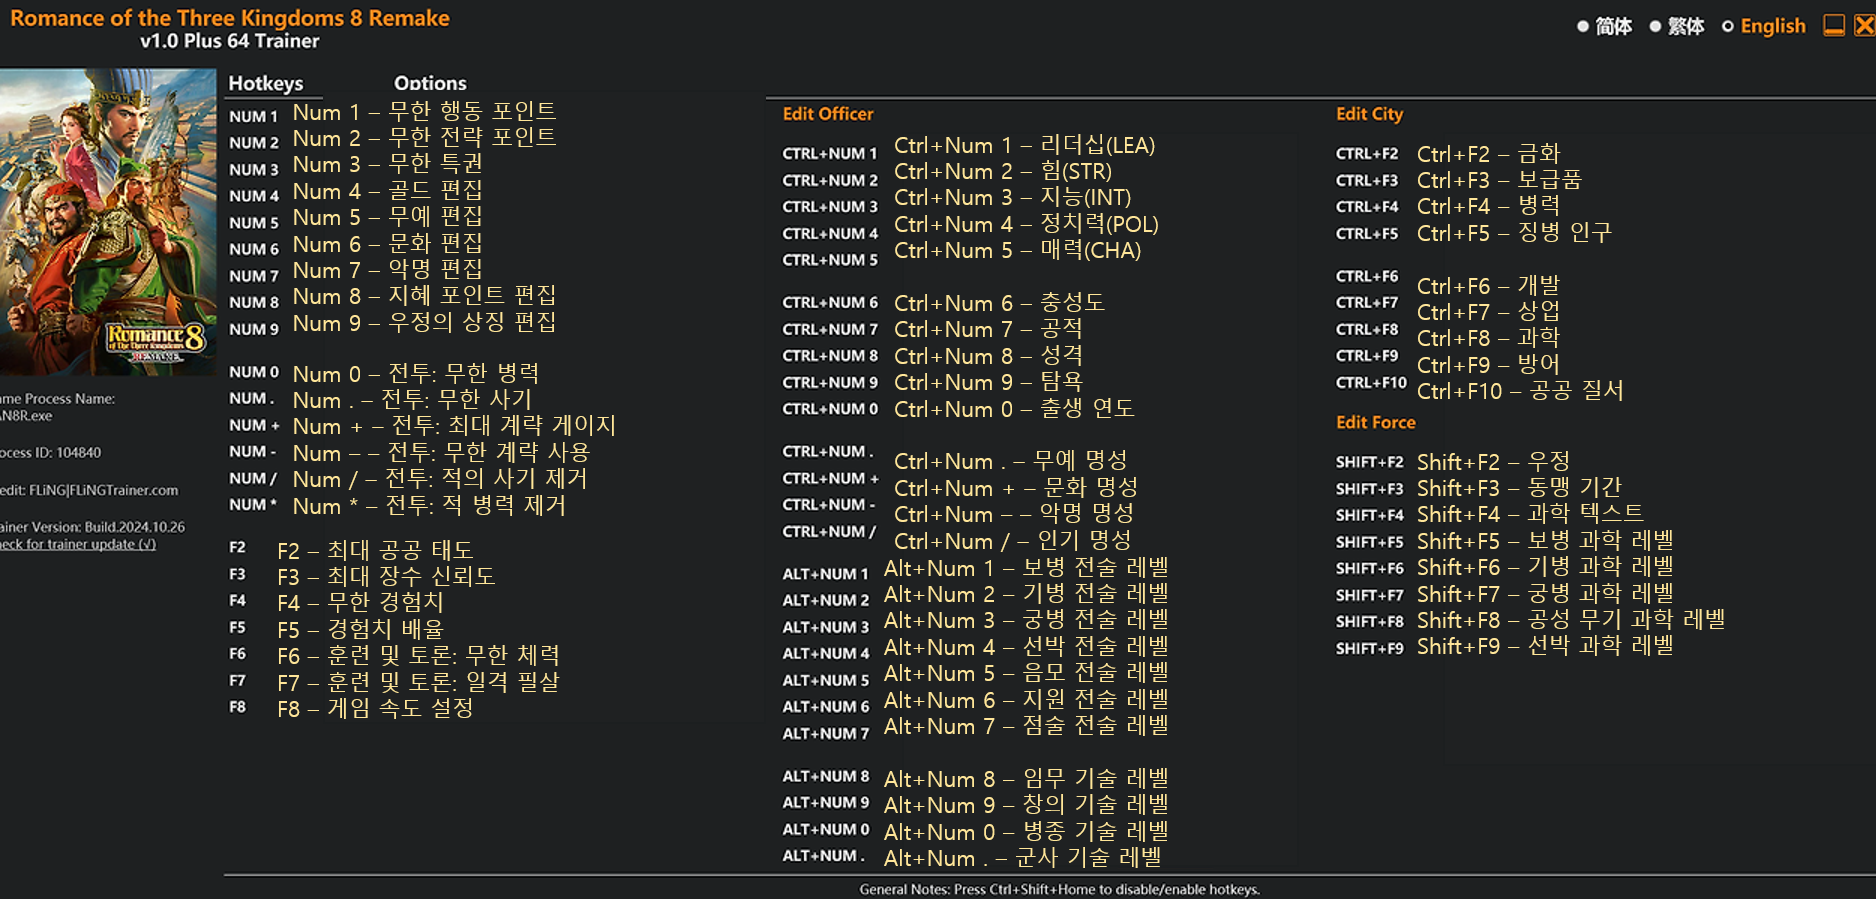1876x899 pixels.
Task: Click the ALT+NUM 5 hotkey label
Action: coord(826,680)
